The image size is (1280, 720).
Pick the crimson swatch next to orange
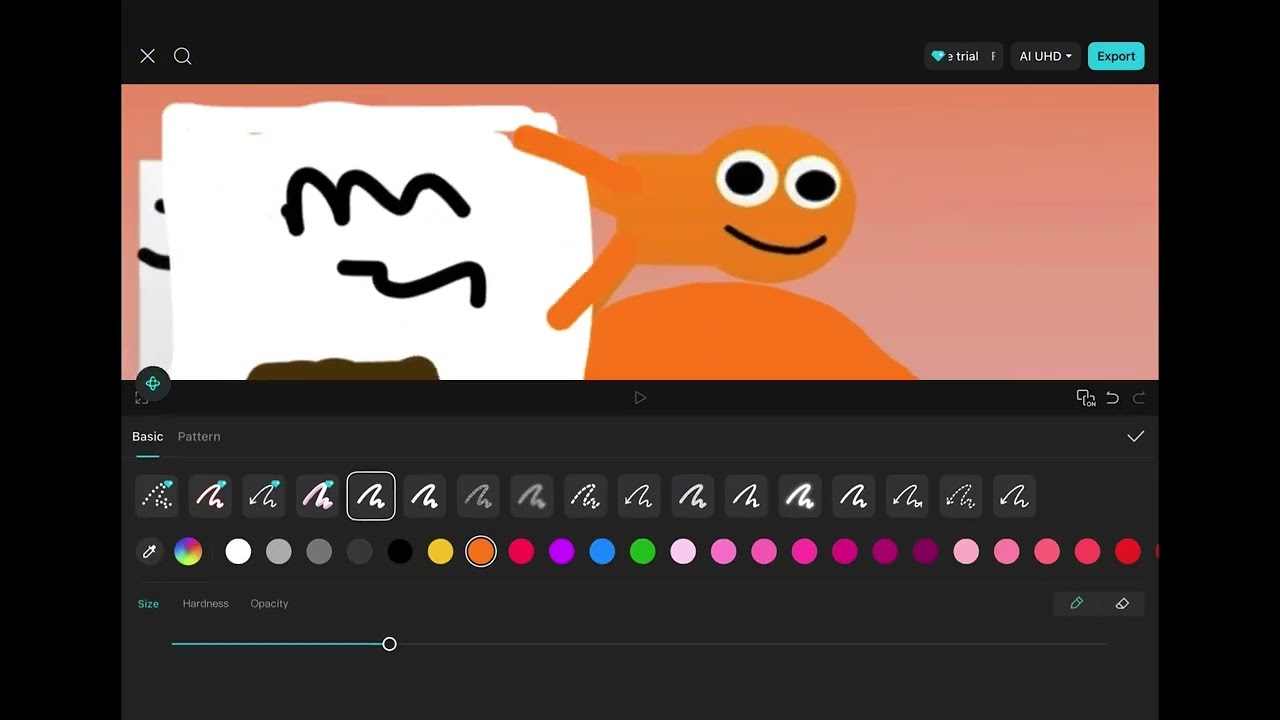pyautogui.click(x=521, y=551)
